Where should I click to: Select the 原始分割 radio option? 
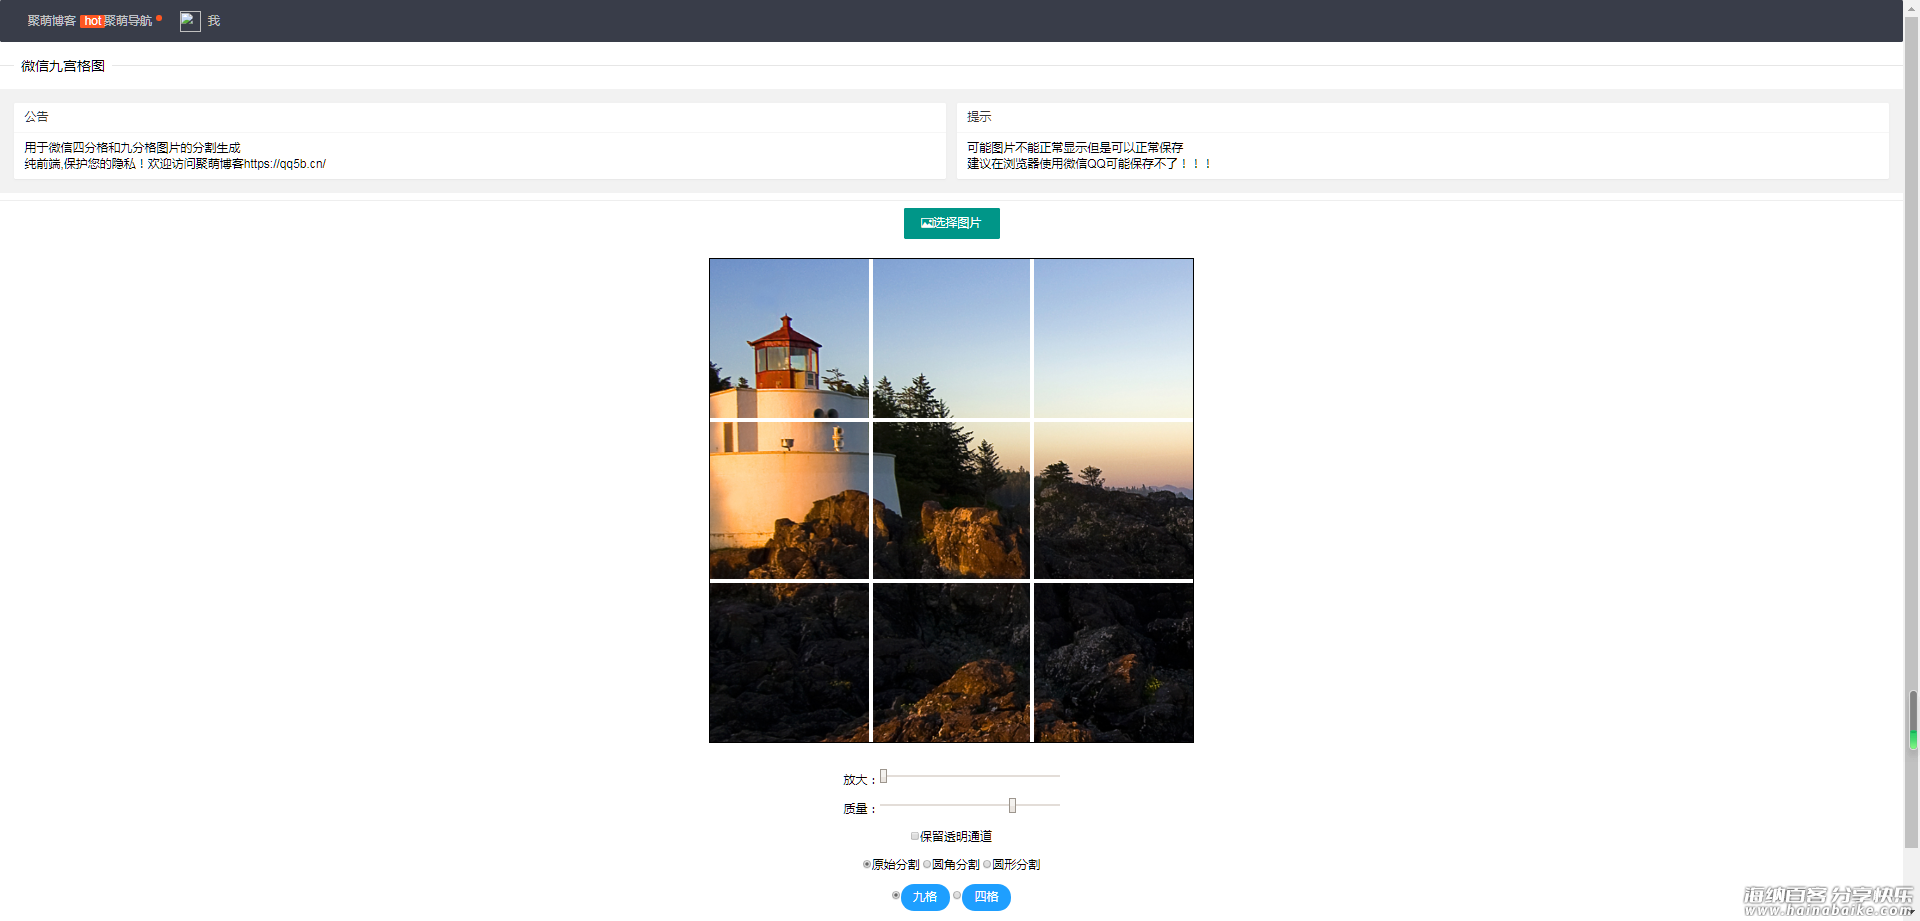(867, 864)
